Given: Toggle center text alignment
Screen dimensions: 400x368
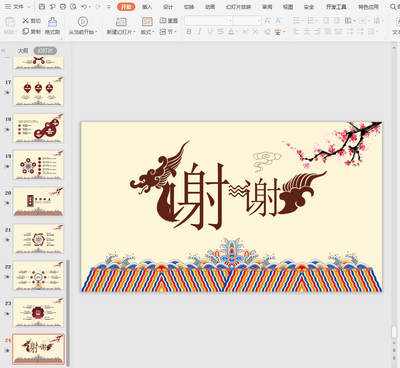Looking at the screenshot, I should [307, 32].
